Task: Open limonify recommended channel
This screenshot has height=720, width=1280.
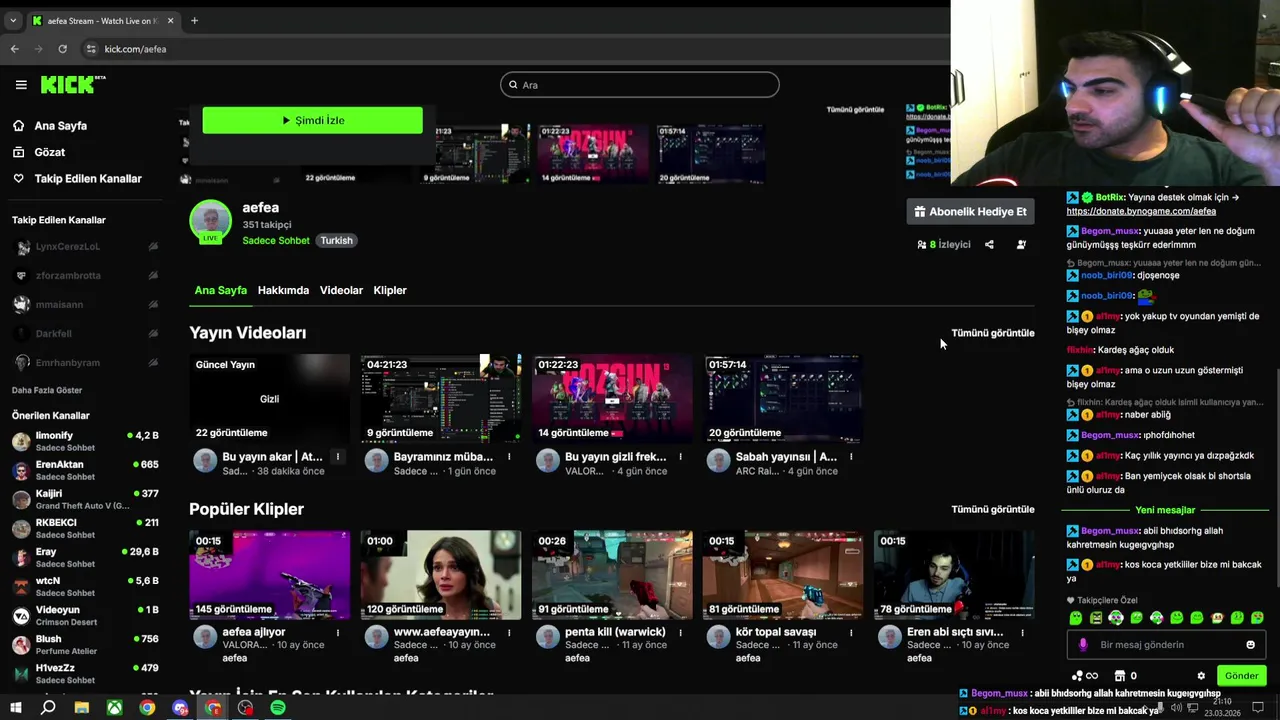Action: pos(85,441)
